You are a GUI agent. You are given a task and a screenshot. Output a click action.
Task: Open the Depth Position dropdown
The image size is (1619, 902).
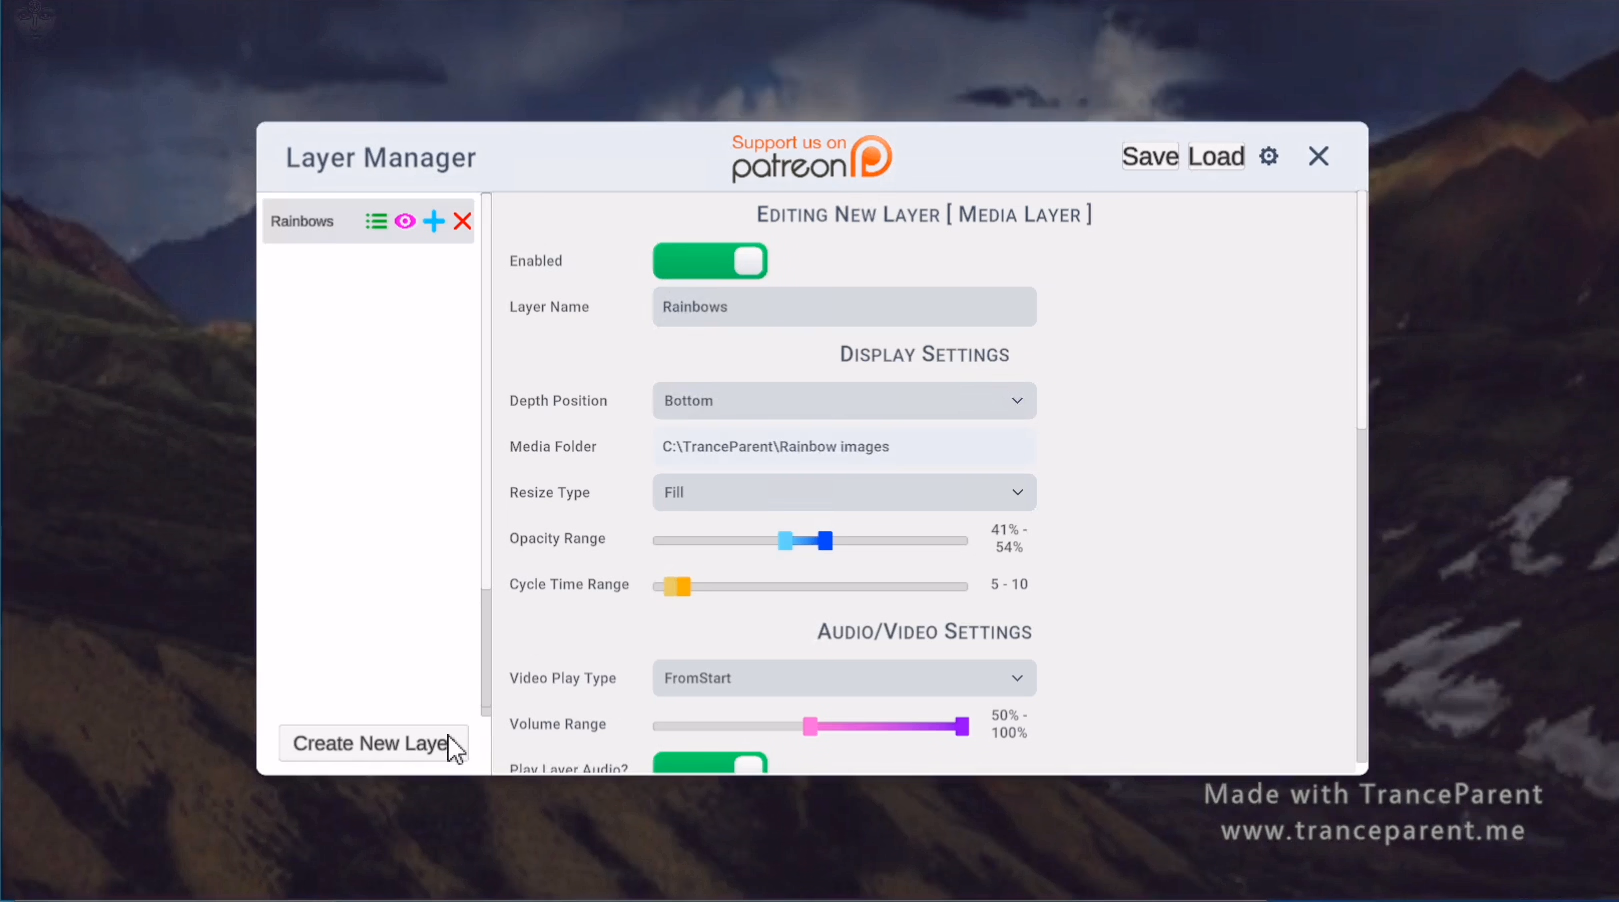coord(844,401)
